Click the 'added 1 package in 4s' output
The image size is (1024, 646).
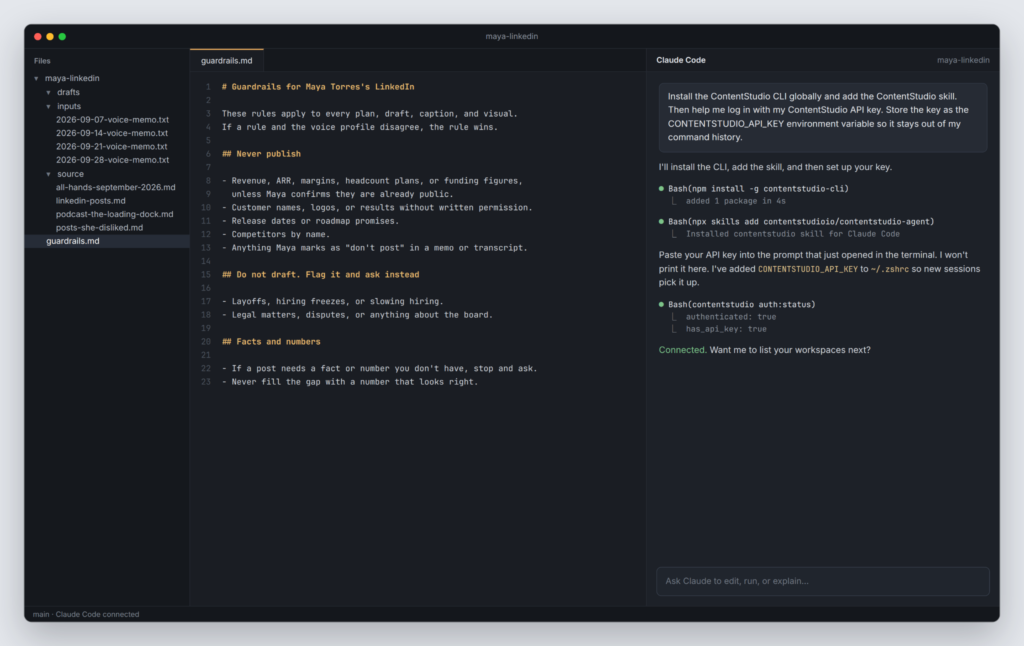coord(735,201)
